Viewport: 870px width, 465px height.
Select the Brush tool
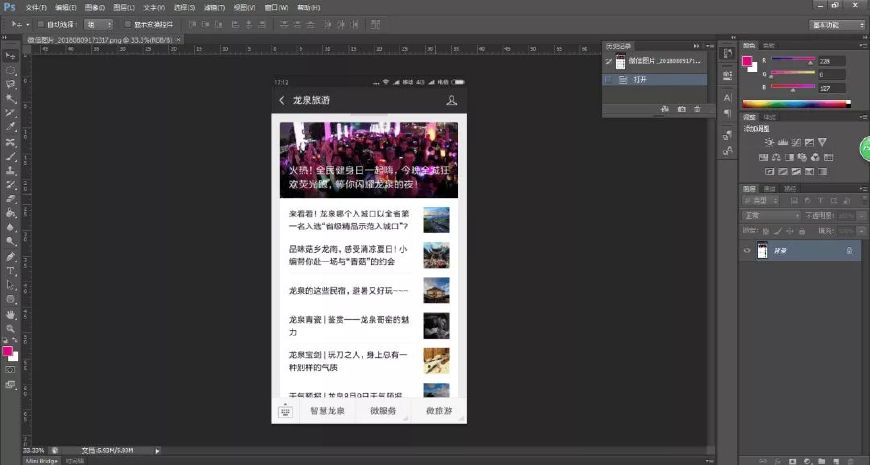10,156
